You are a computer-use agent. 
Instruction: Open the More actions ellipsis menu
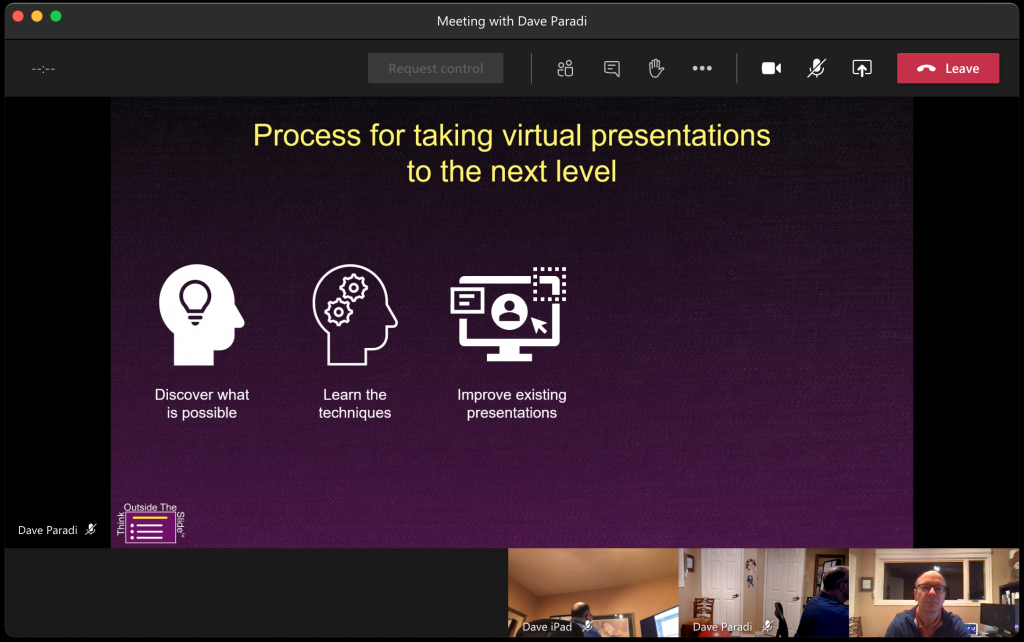pos(702,68)
